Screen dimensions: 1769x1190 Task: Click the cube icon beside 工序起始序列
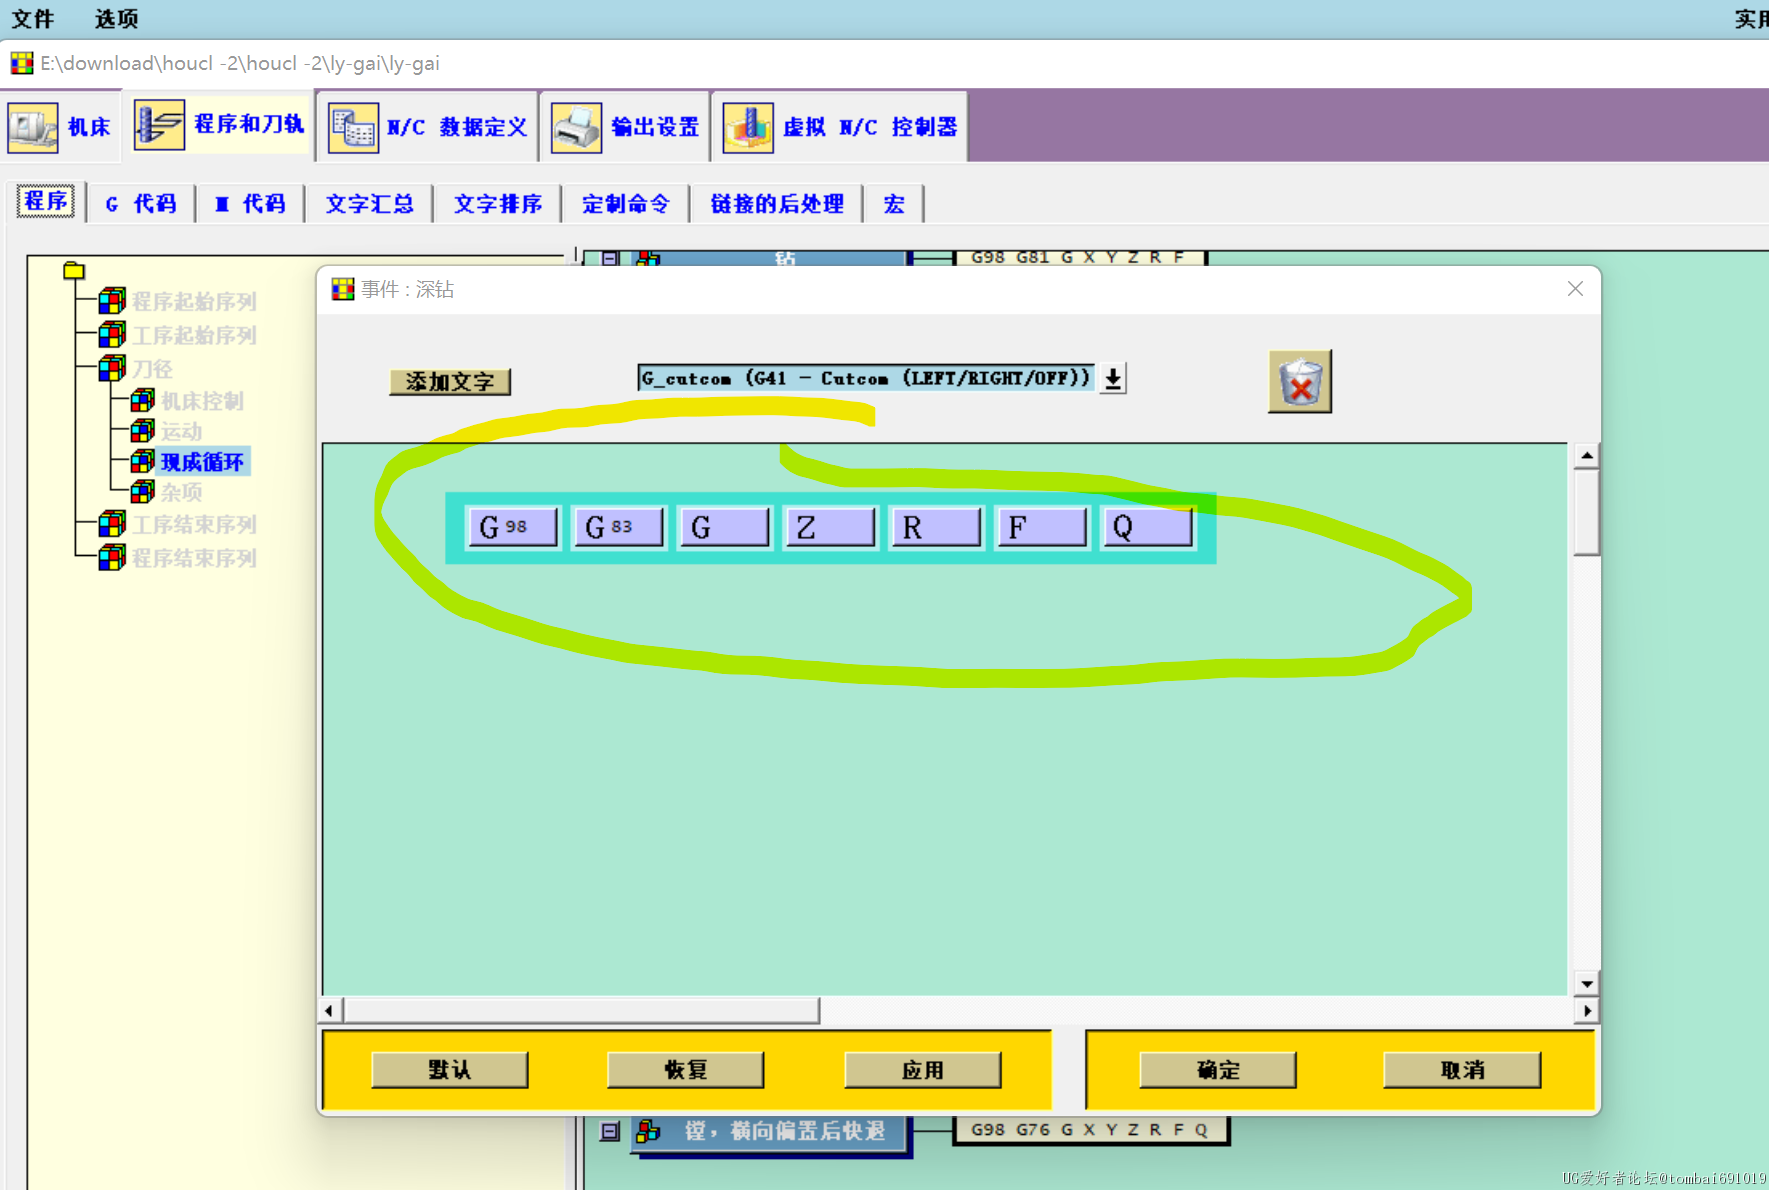[112, 334]
